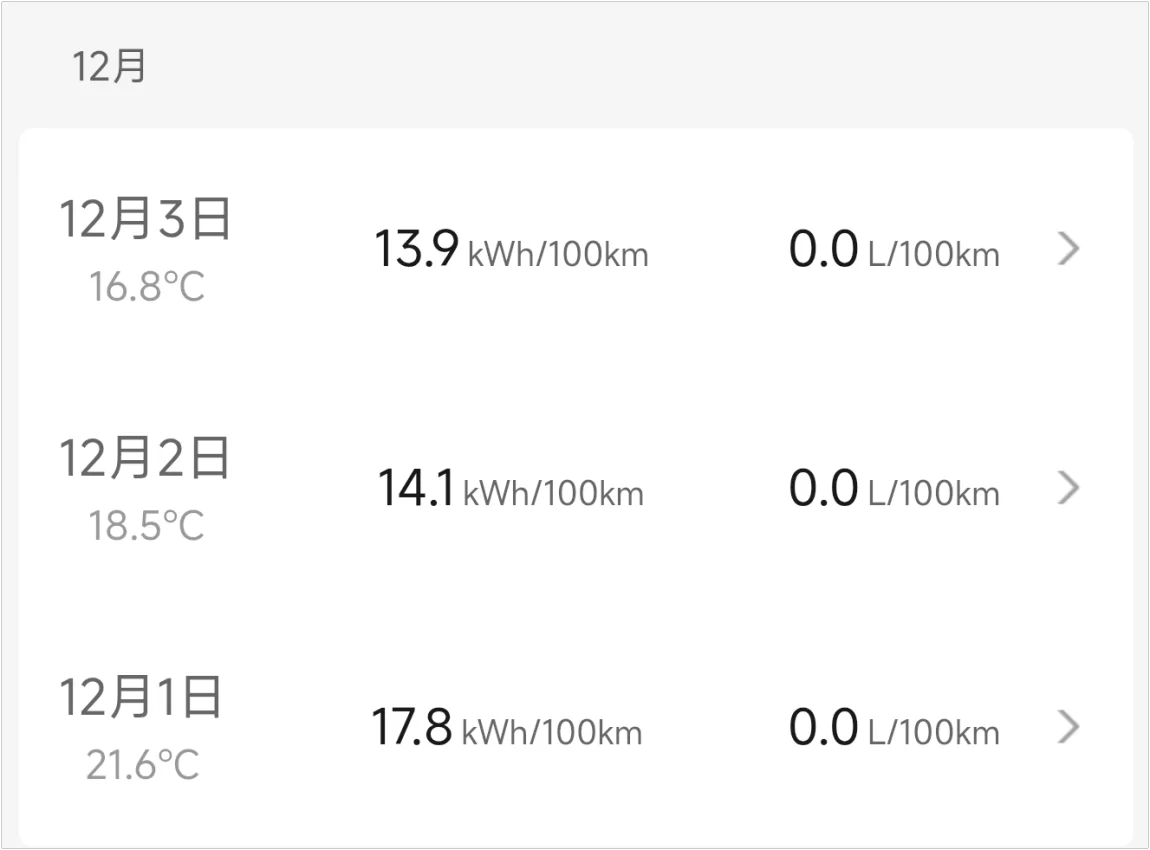The height and width of the screenshot is (850, 1150).
Task: Click the chevron on 12月1日 row
Action: (1068, 727)
